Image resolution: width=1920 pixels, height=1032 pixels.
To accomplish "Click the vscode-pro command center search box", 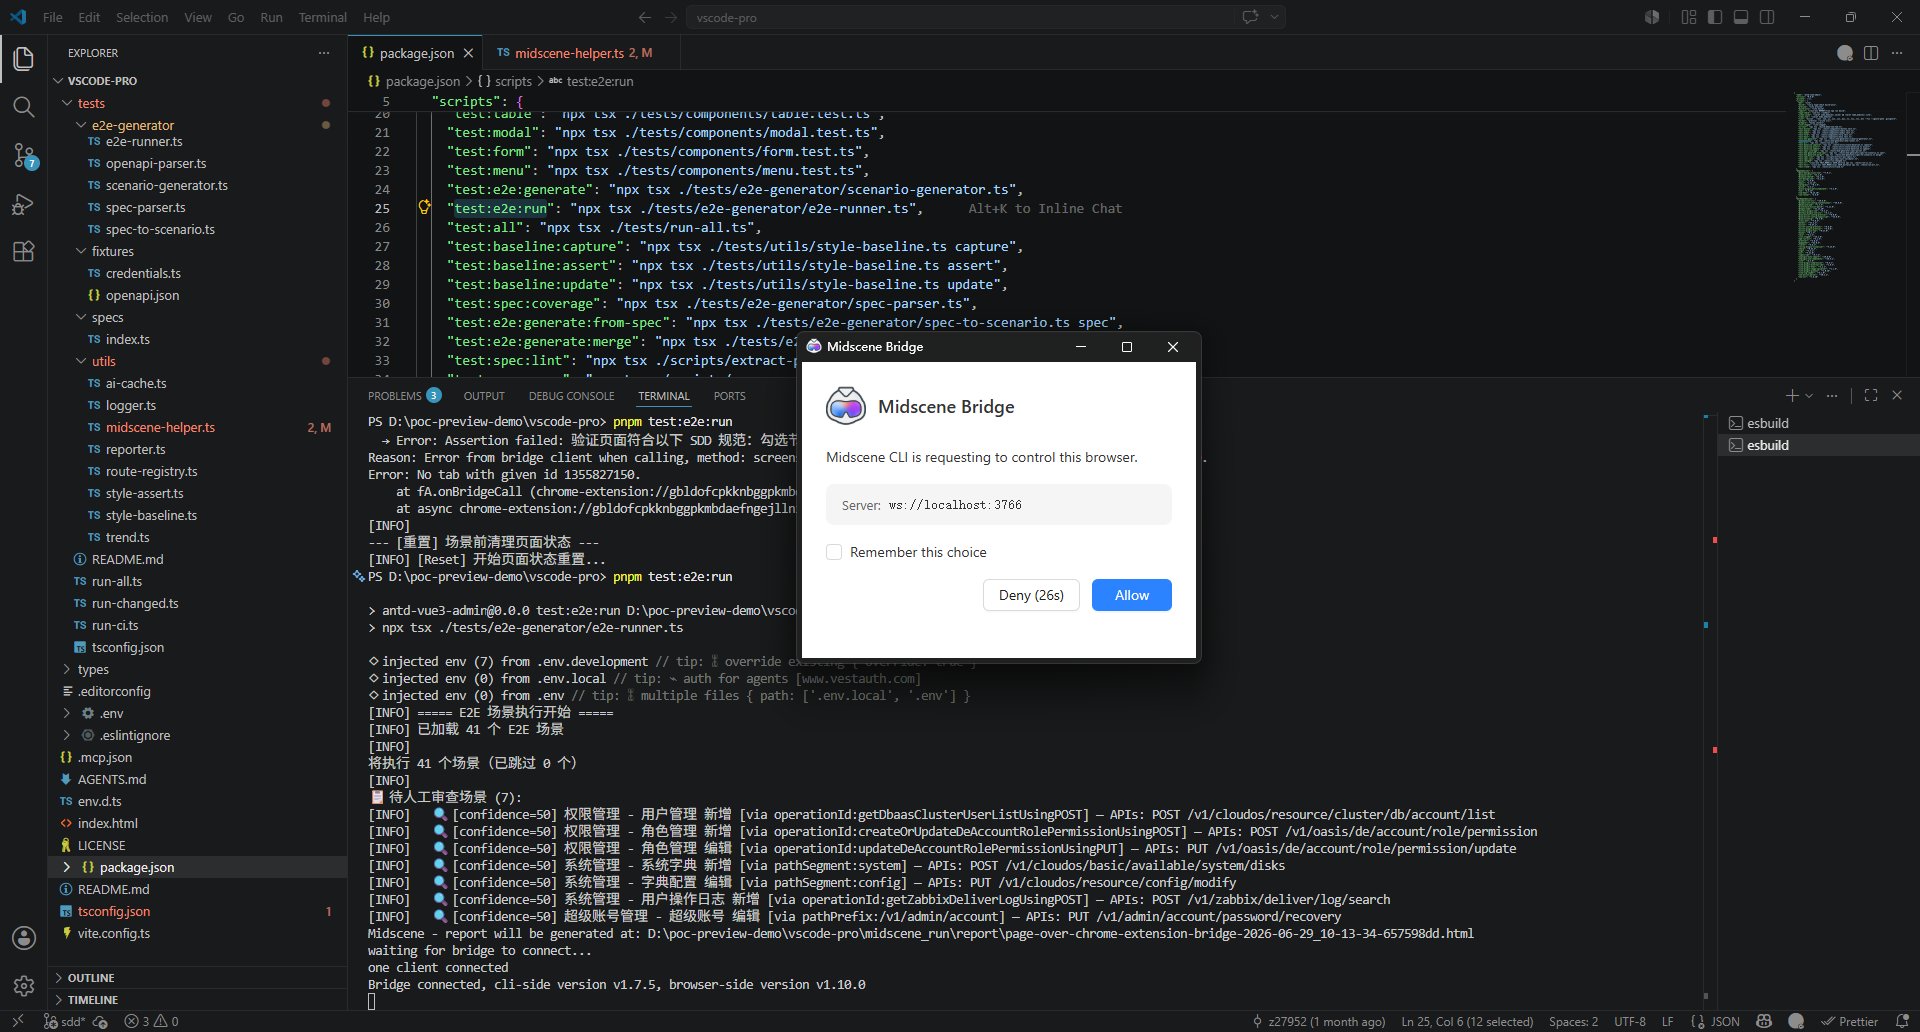I will (960, 17).
